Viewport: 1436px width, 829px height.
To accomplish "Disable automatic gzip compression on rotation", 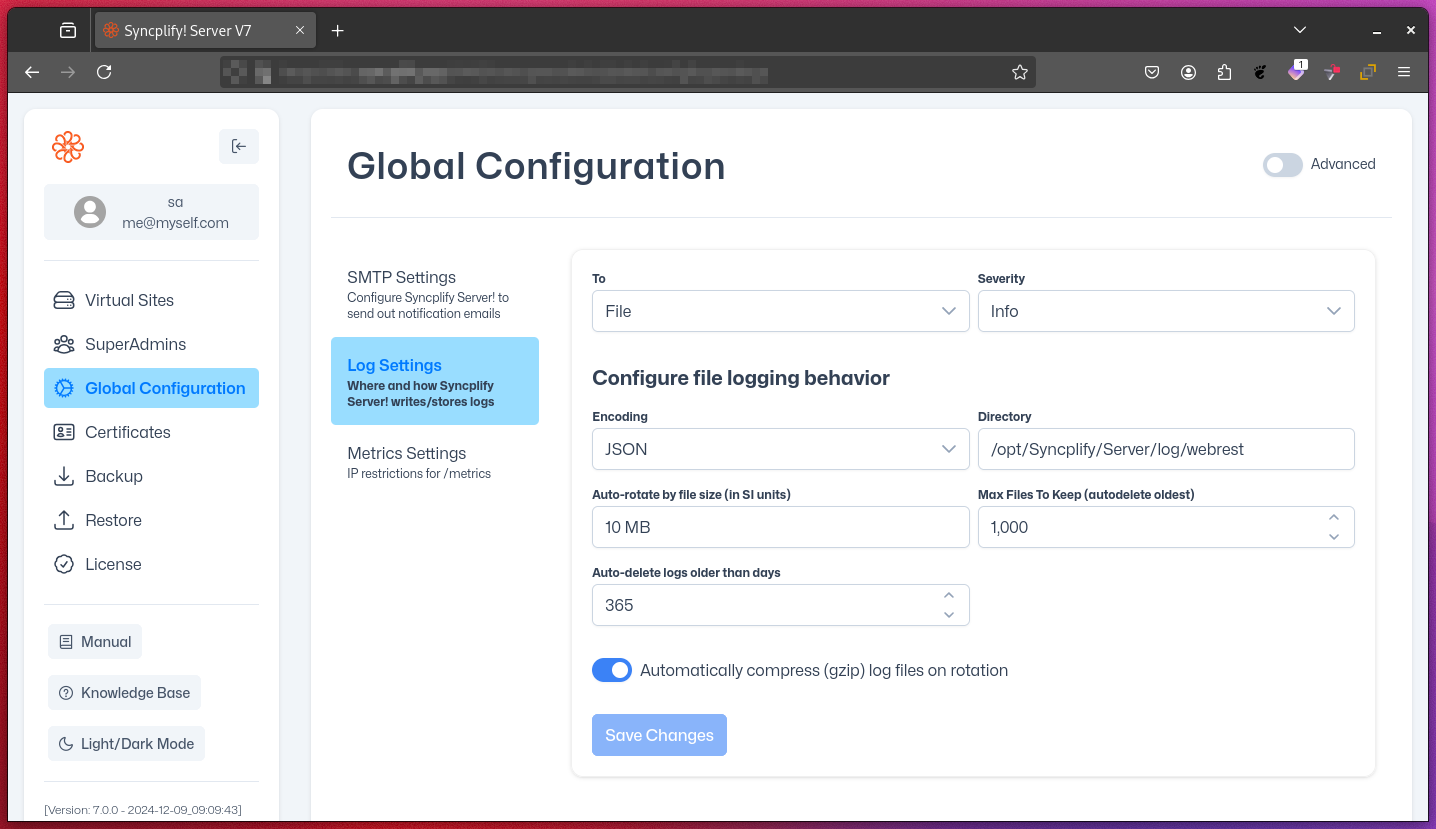I will pos(612,670).
